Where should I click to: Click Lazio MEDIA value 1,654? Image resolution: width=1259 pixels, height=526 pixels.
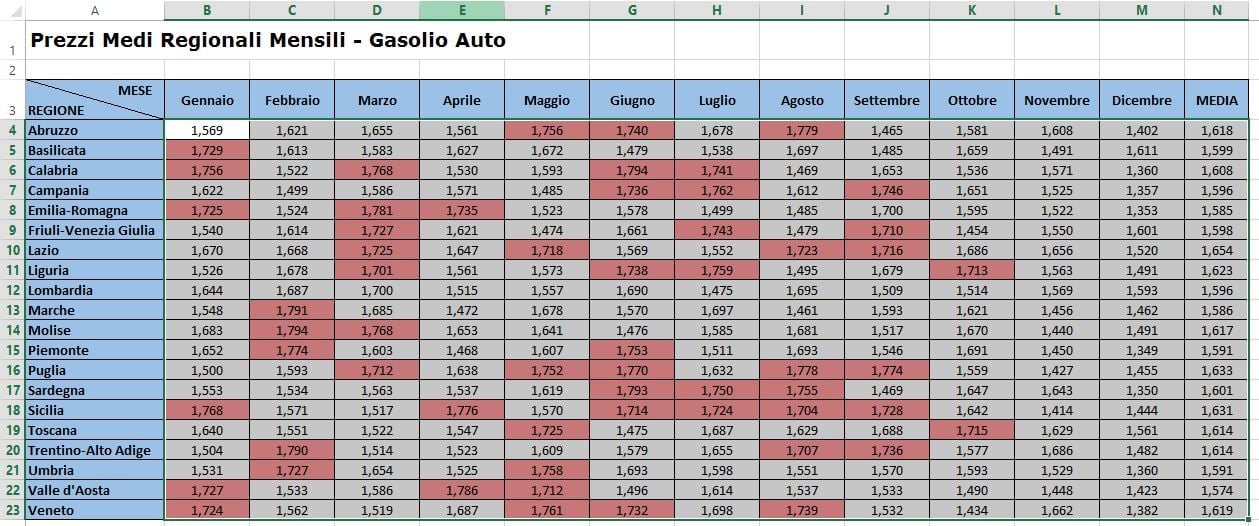[x=1217, y=250]
